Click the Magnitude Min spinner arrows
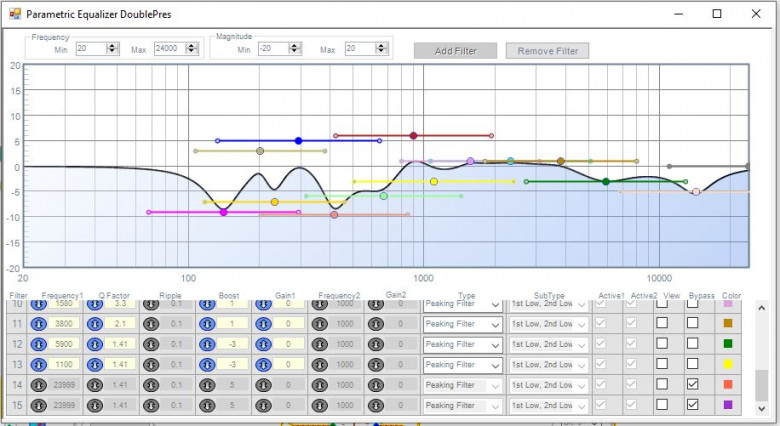The image size is (780, 426). pyautogui.click(x=295, y=48)
